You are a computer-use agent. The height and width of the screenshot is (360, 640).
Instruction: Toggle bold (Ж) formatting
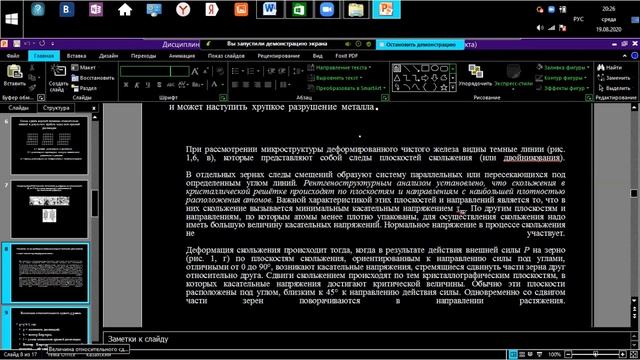click(x=126, y=85)
